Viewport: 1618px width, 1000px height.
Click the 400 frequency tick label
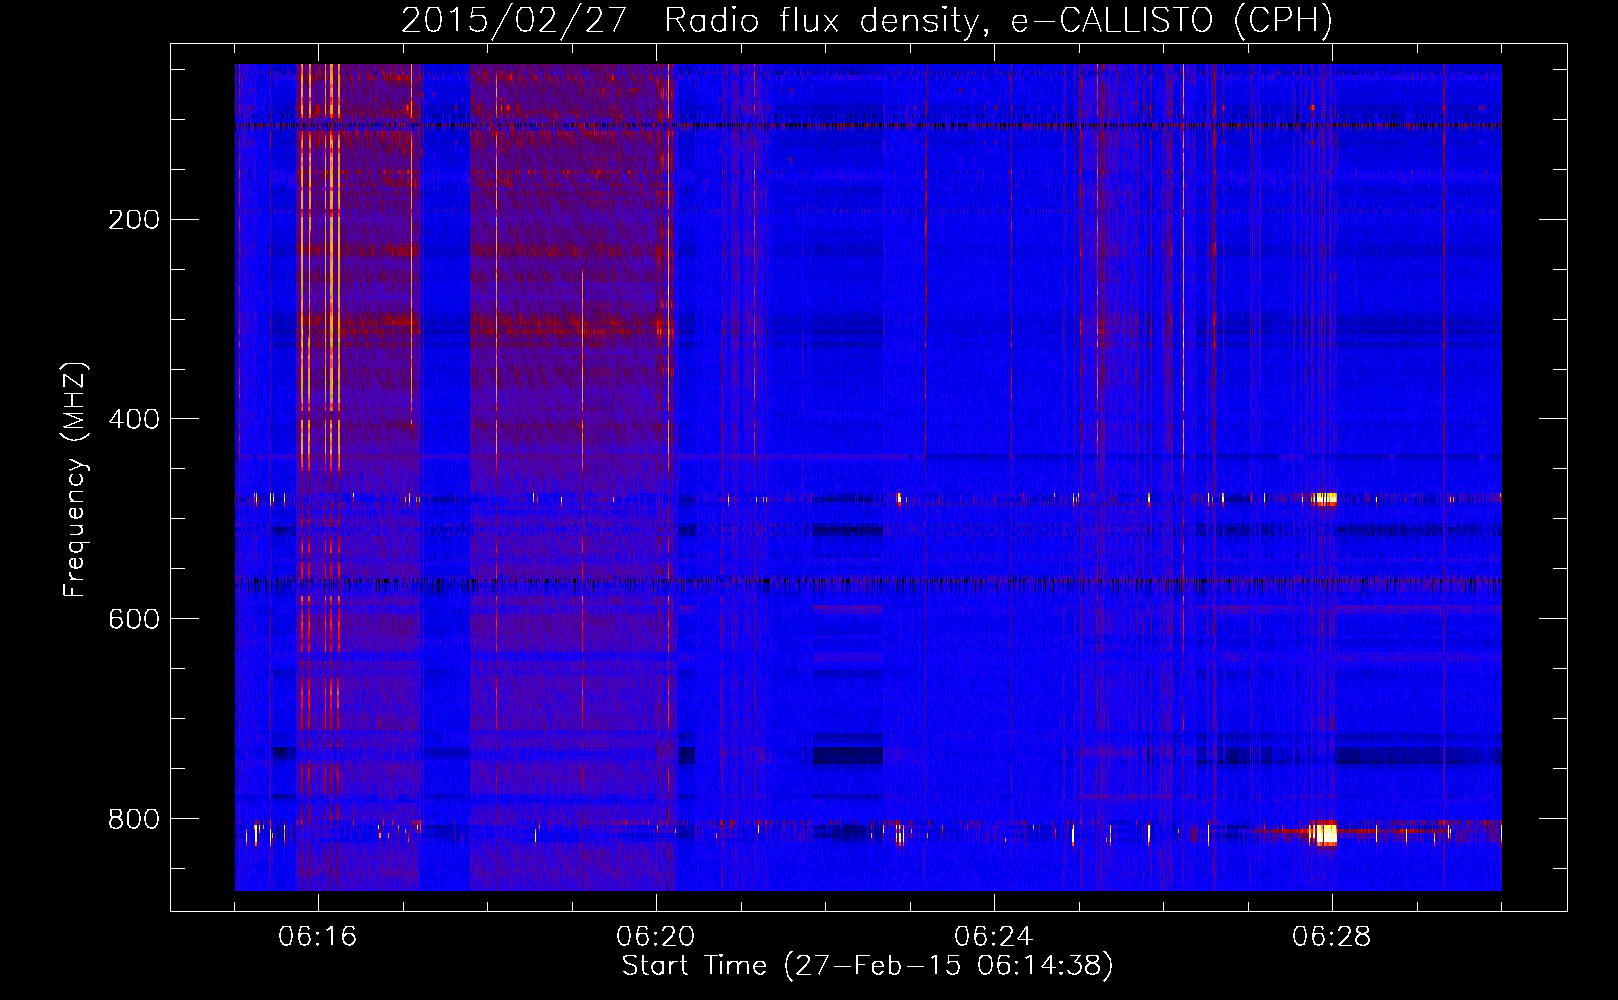coord(133,419)
